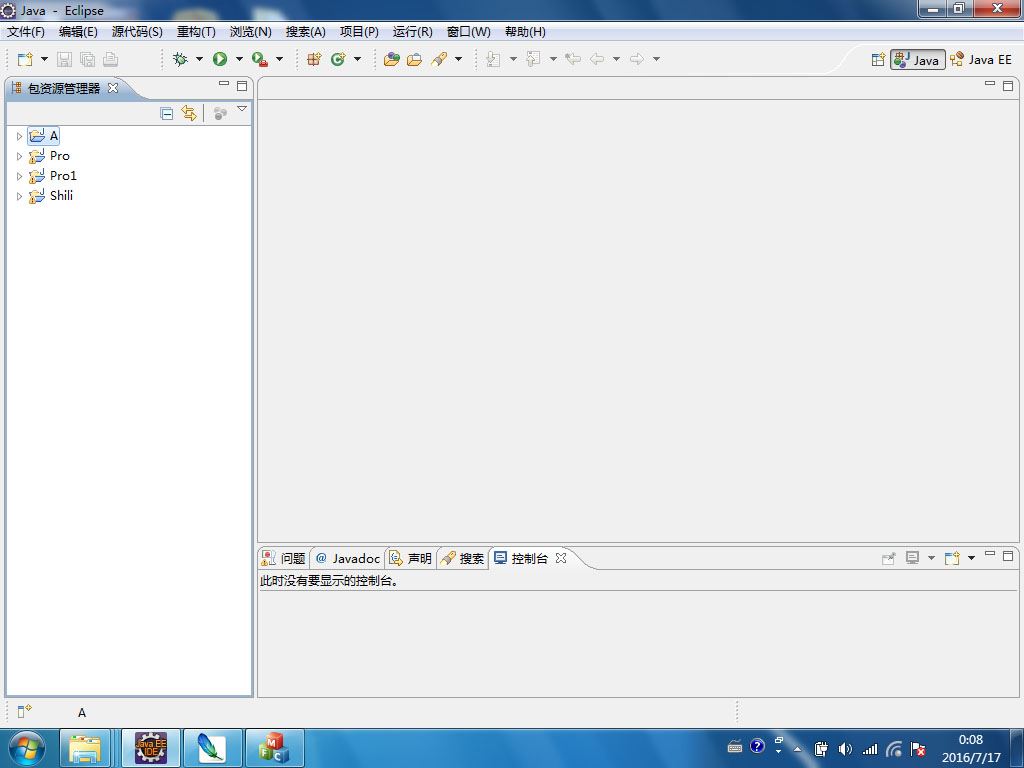Screen dimensions: 1024x768
Task: Click the Run External Tools icon
Action: [x=260, y=59]
